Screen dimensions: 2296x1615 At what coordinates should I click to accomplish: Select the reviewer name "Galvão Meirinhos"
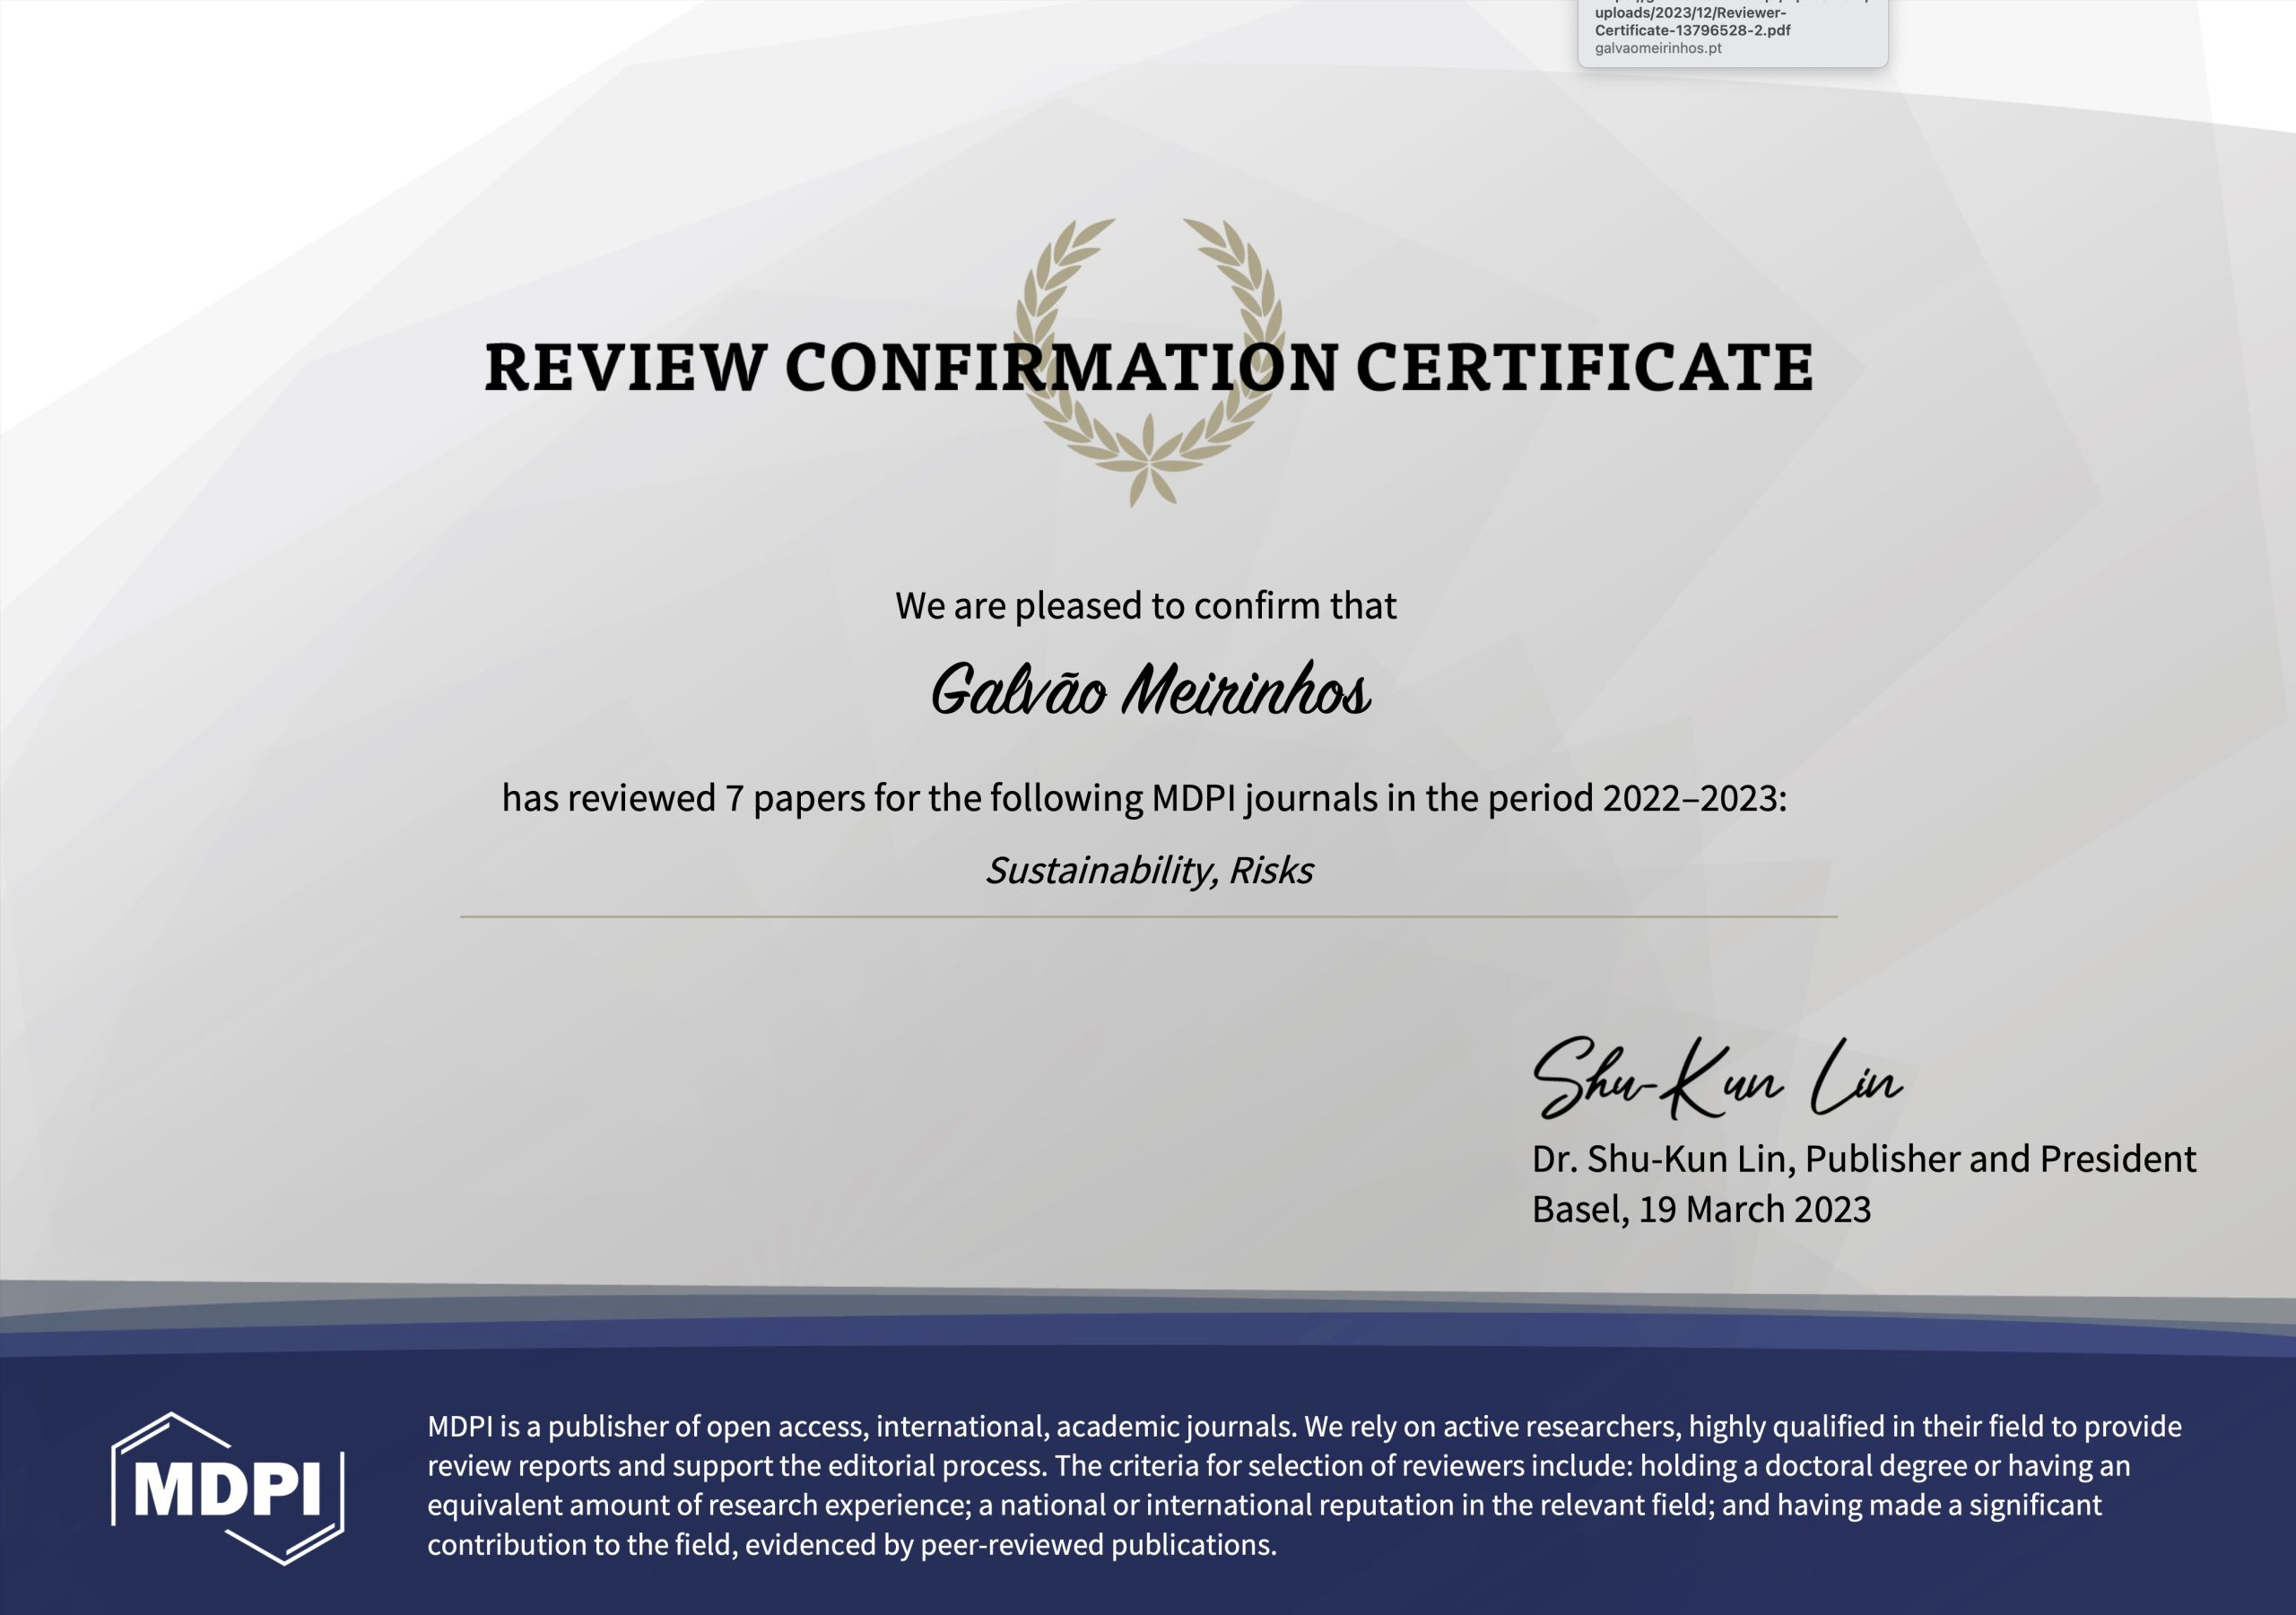(x=1150, y=690)
